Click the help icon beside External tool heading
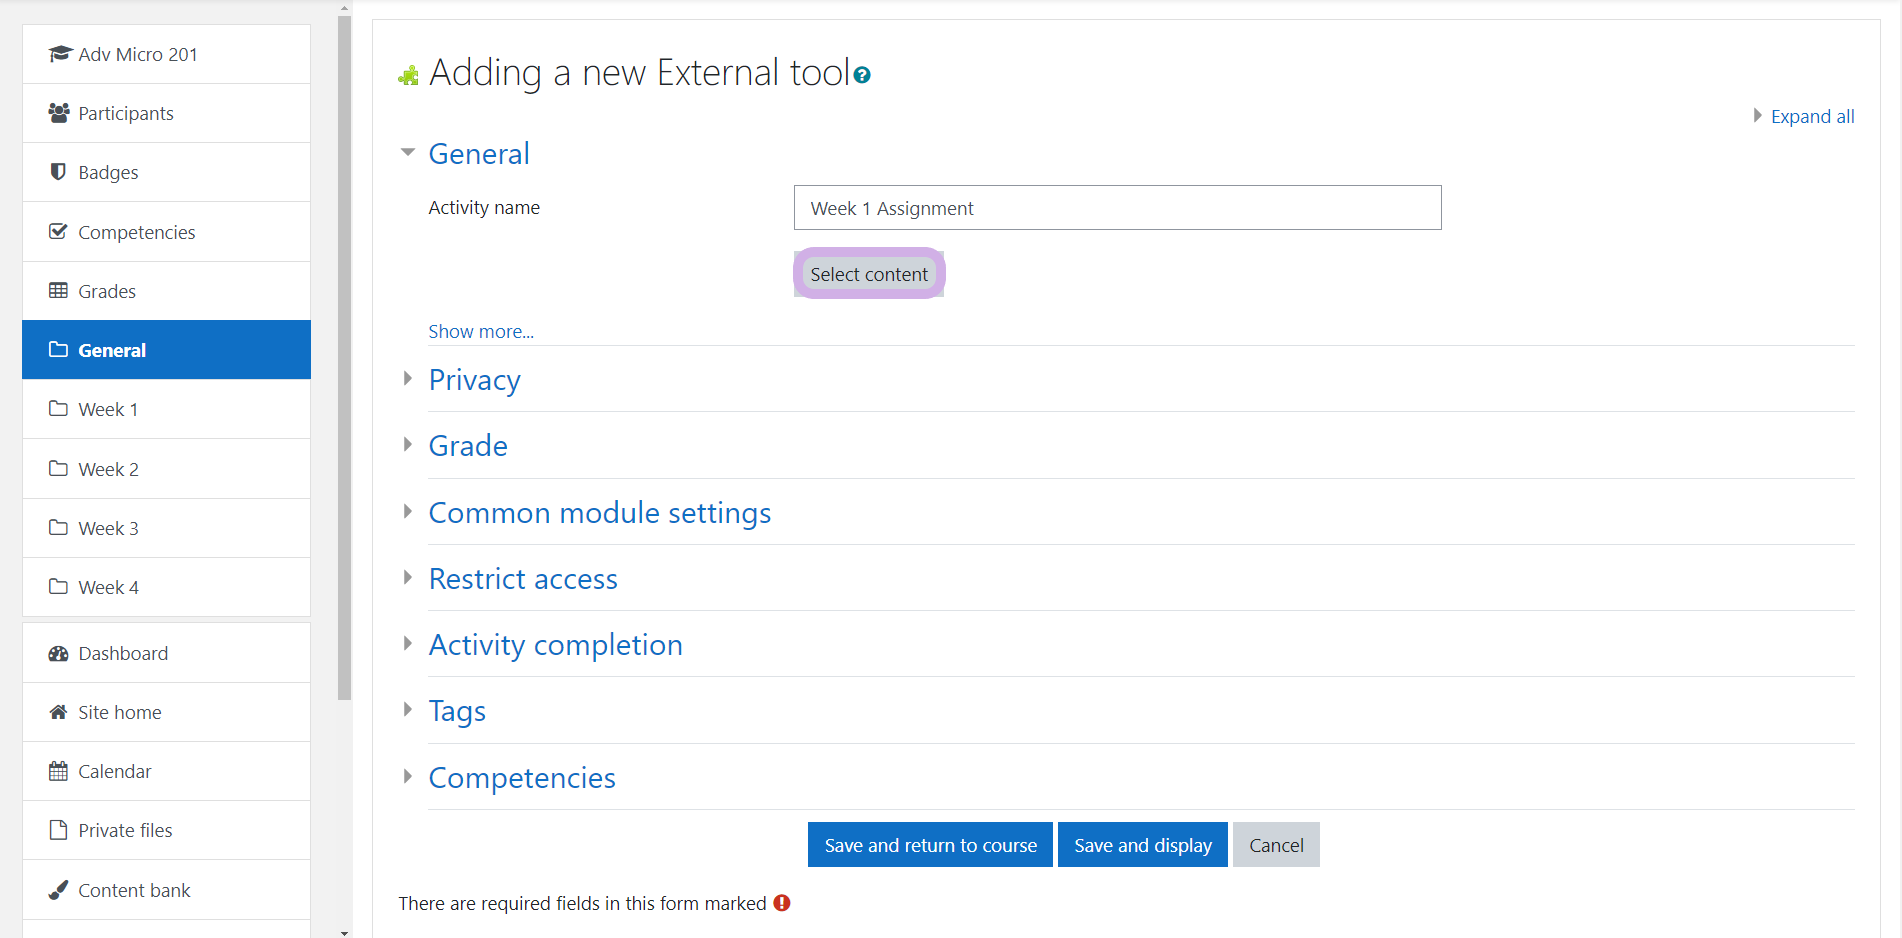1902x938 pixels. (862, 75)
